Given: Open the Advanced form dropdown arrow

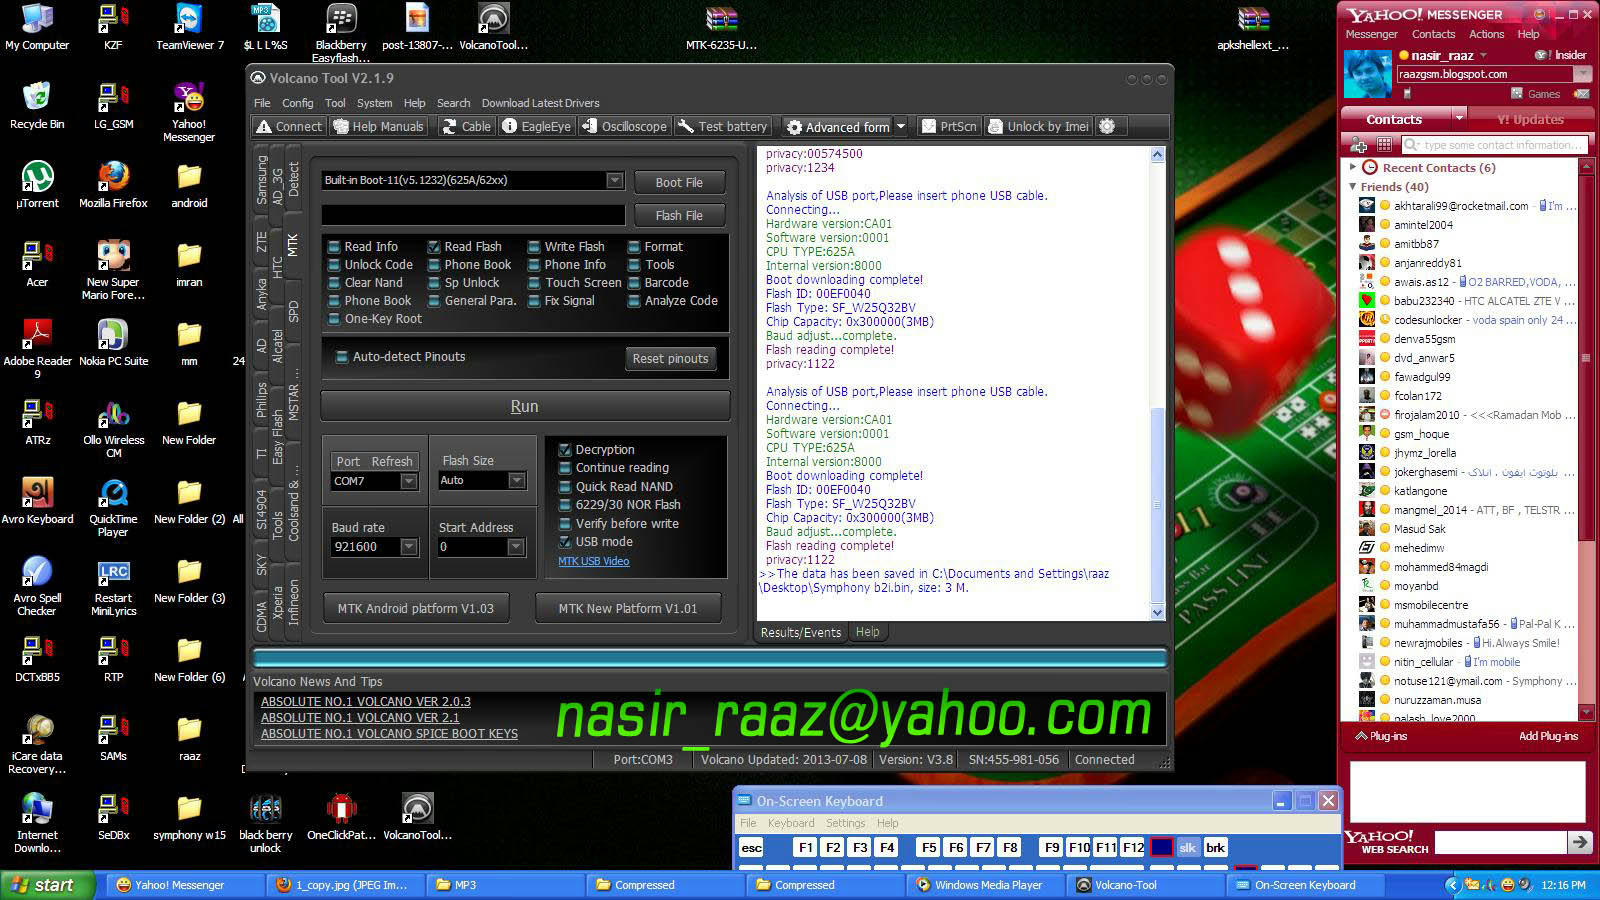Looking at the screenshot, I should click(x=901, y=126).
